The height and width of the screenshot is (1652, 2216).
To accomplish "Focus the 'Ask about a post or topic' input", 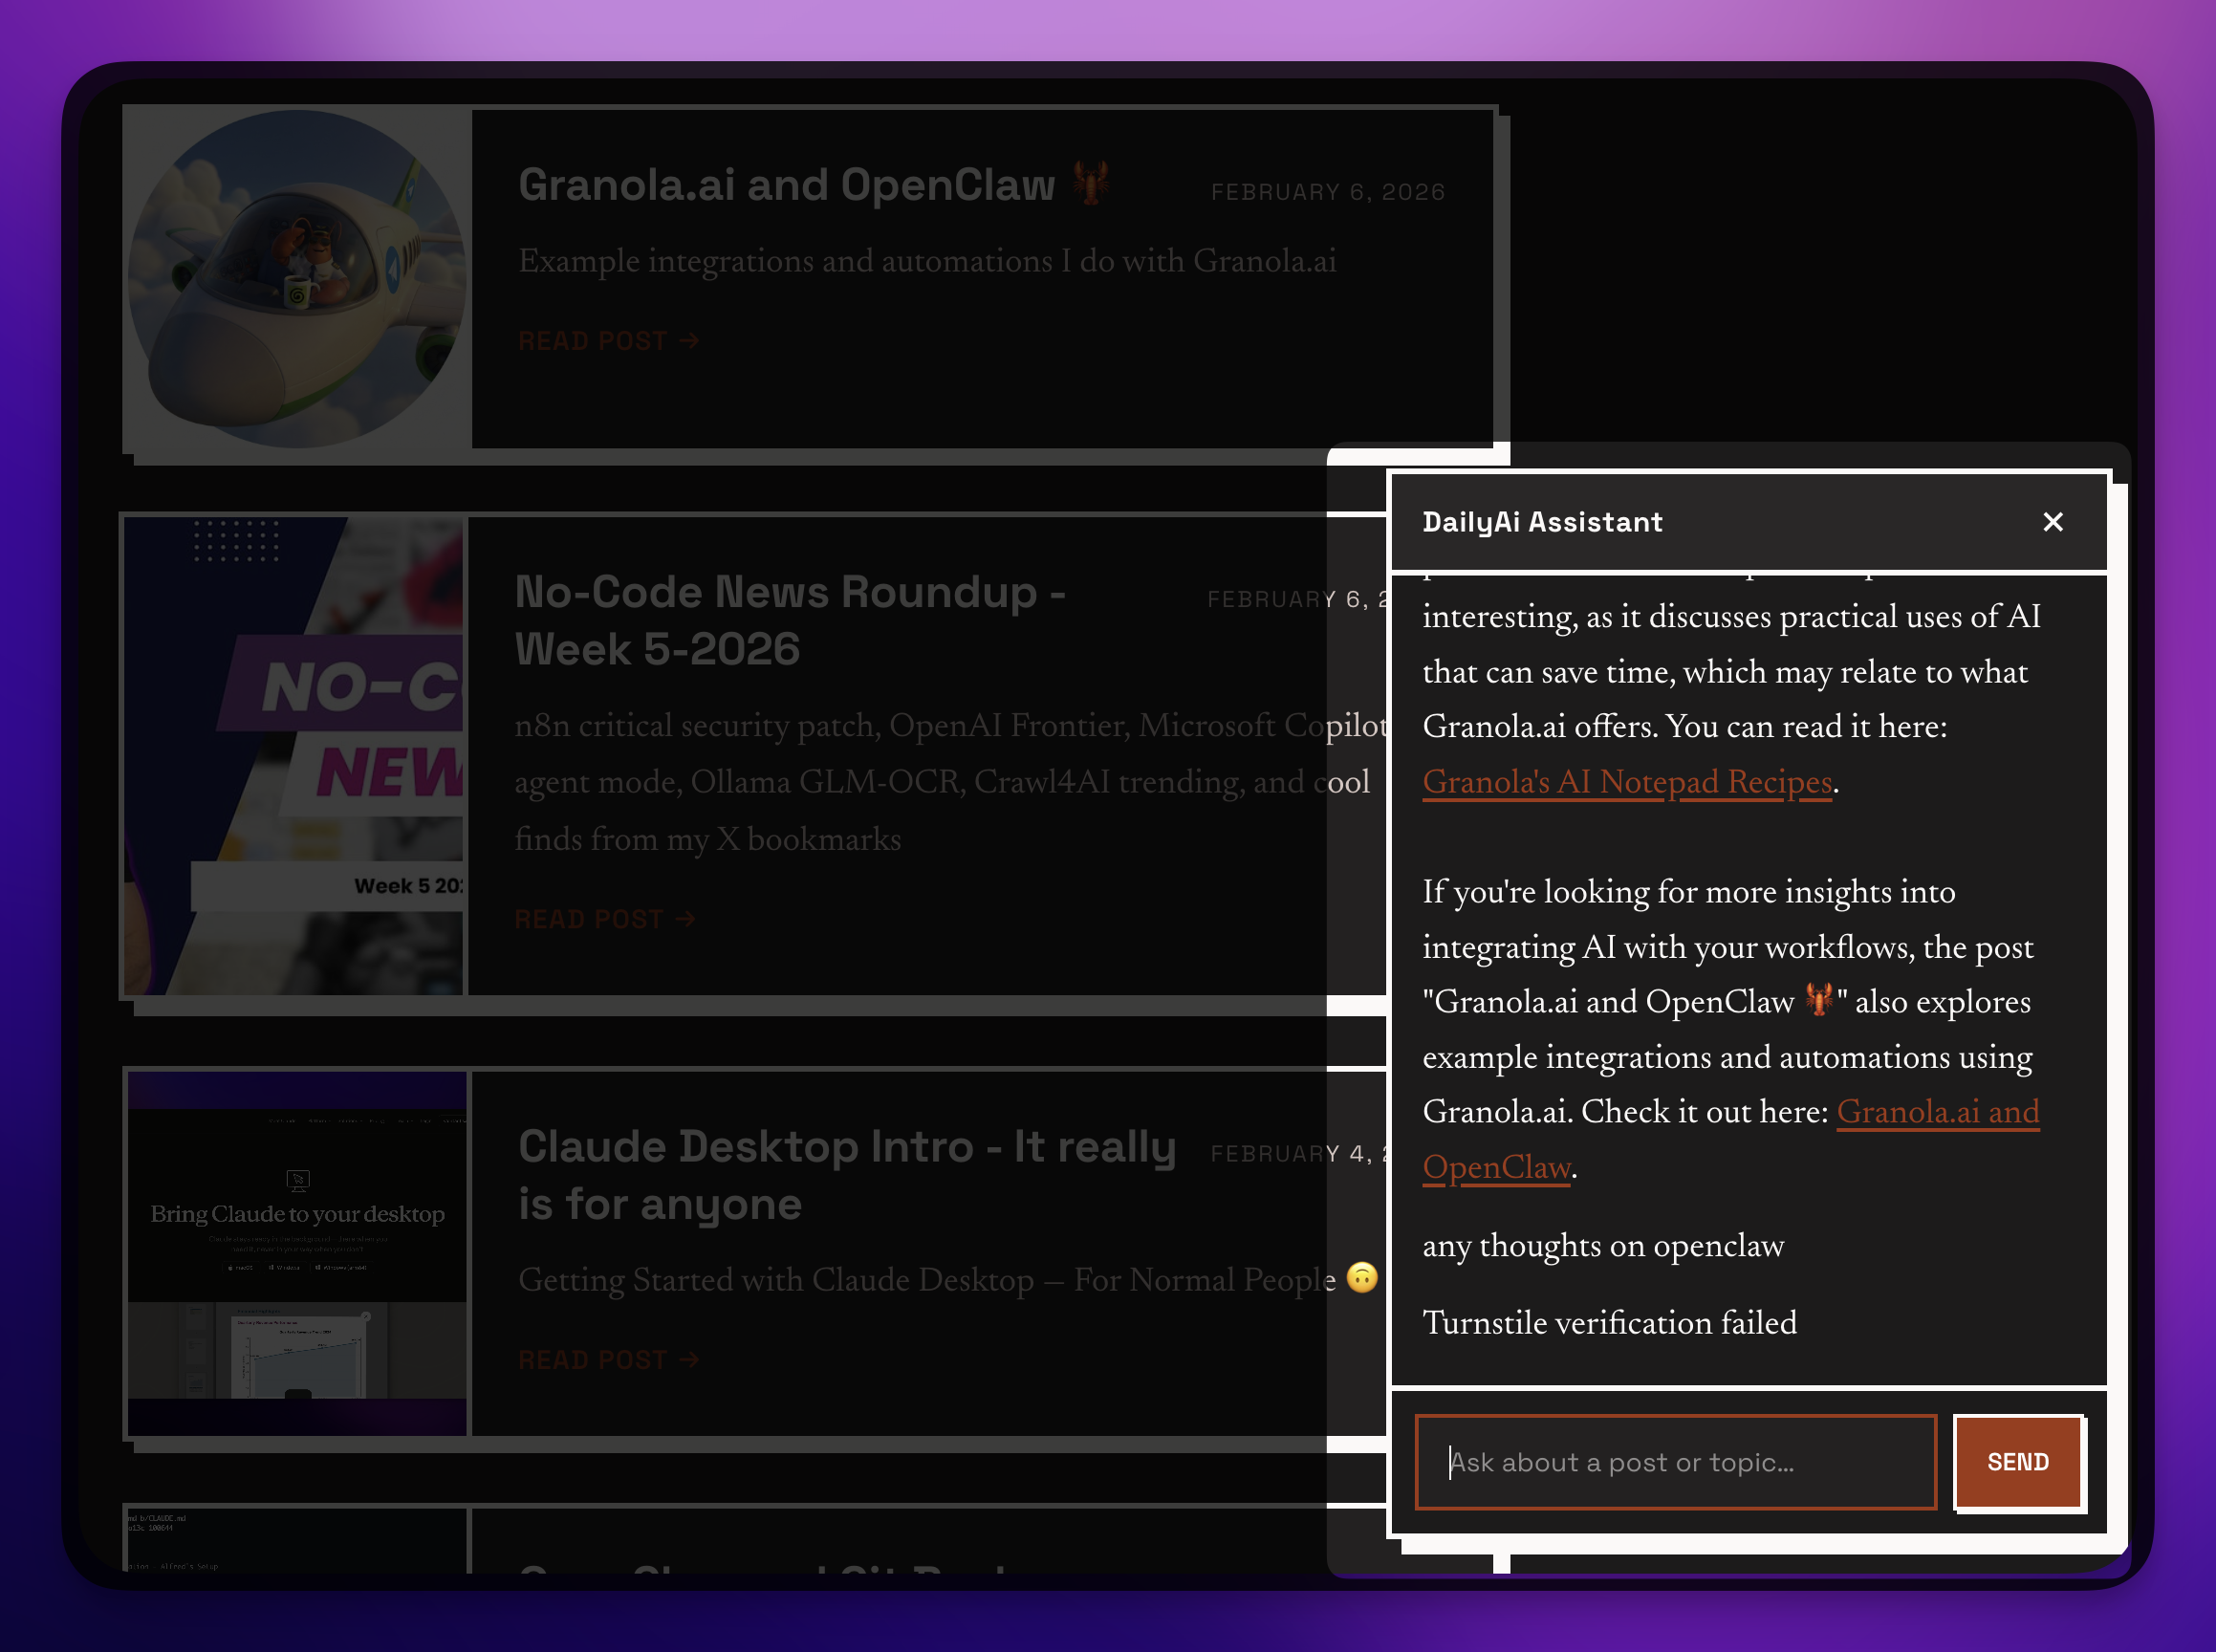I will coord(1676,1462).
